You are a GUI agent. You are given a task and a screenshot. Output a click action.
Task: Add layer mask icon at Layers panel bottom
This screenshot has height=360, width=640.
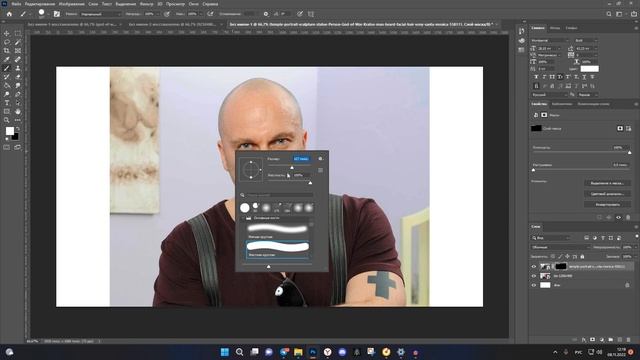[x=592, y=340]
